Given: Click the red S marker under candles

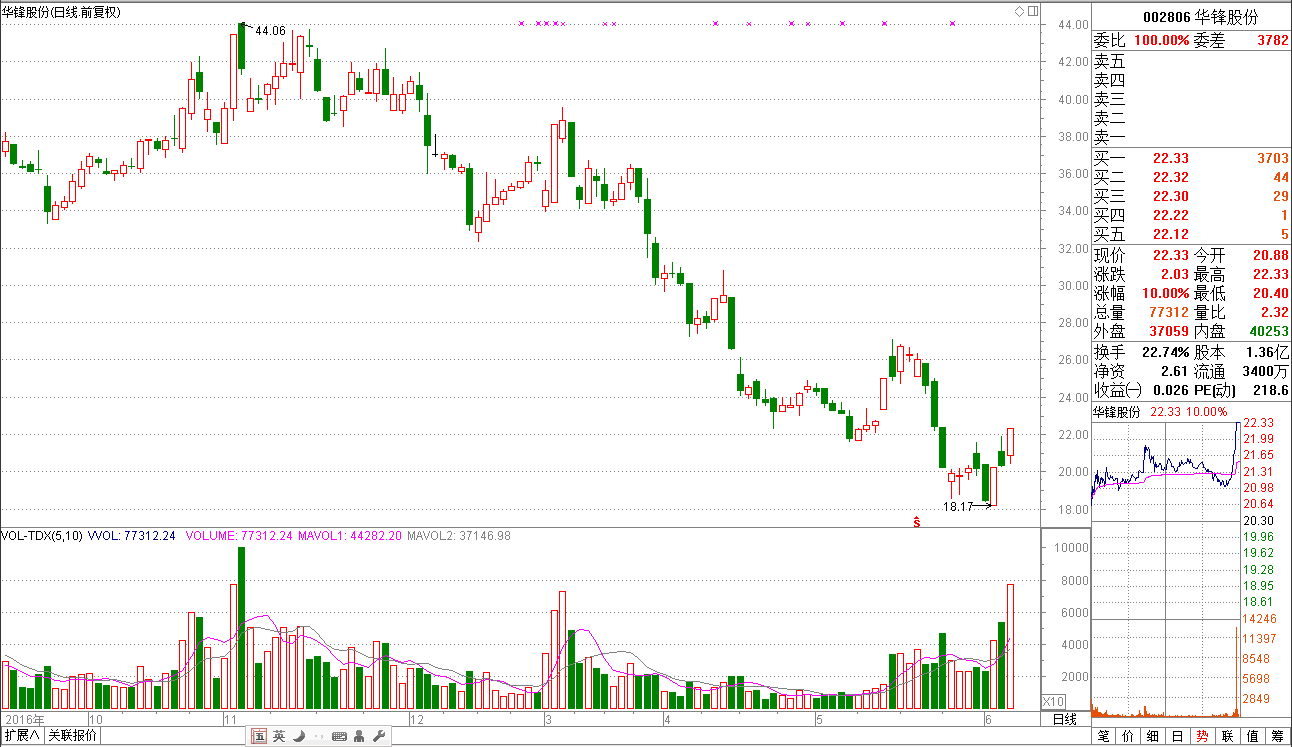Looking at the screenshot, I should click(916, 521).
